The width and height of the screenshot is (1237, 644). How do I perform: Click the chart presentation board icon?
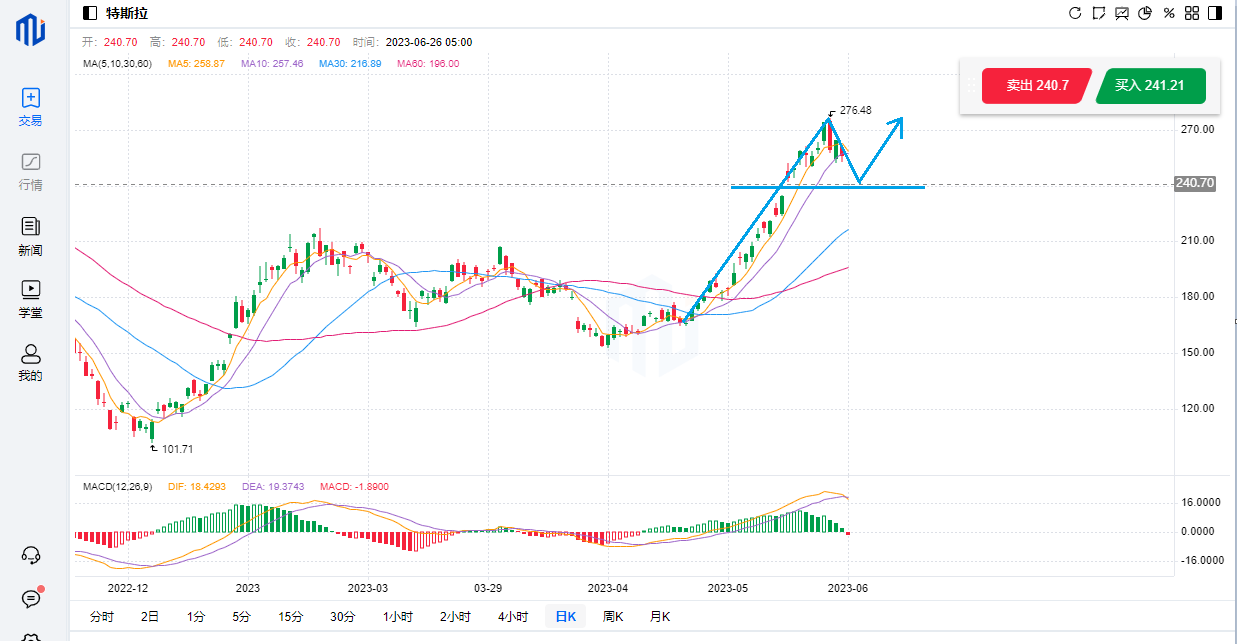[x=1122, y=13]
